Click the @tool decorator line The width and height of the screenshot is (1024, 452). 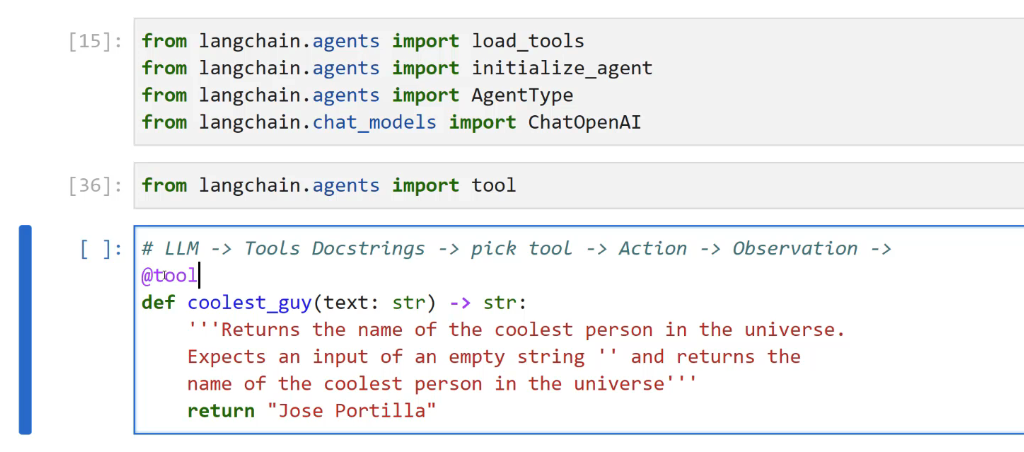point(170,275)
